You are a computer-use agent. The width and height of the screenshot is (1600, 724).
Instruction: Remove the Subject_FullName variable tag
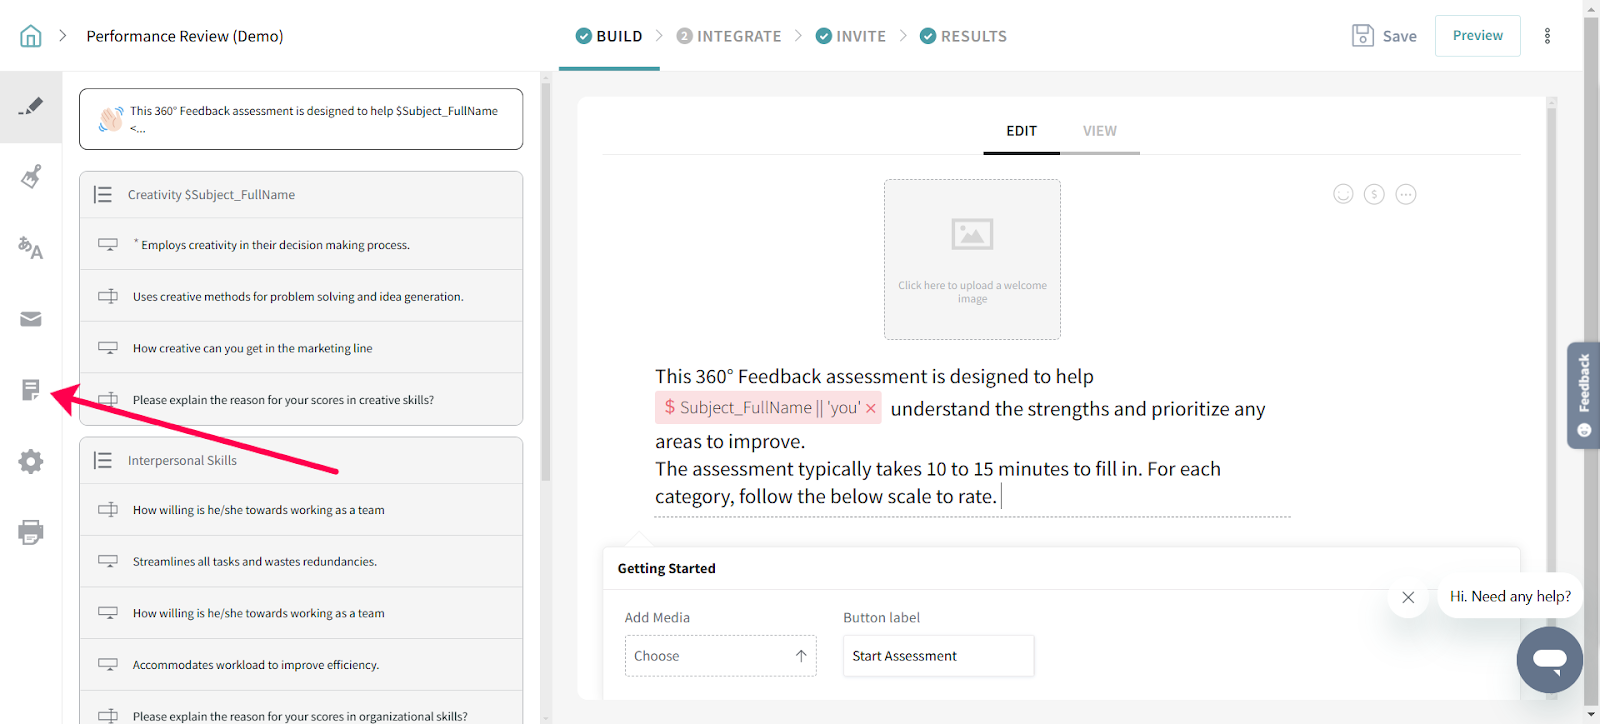[871, 408]
